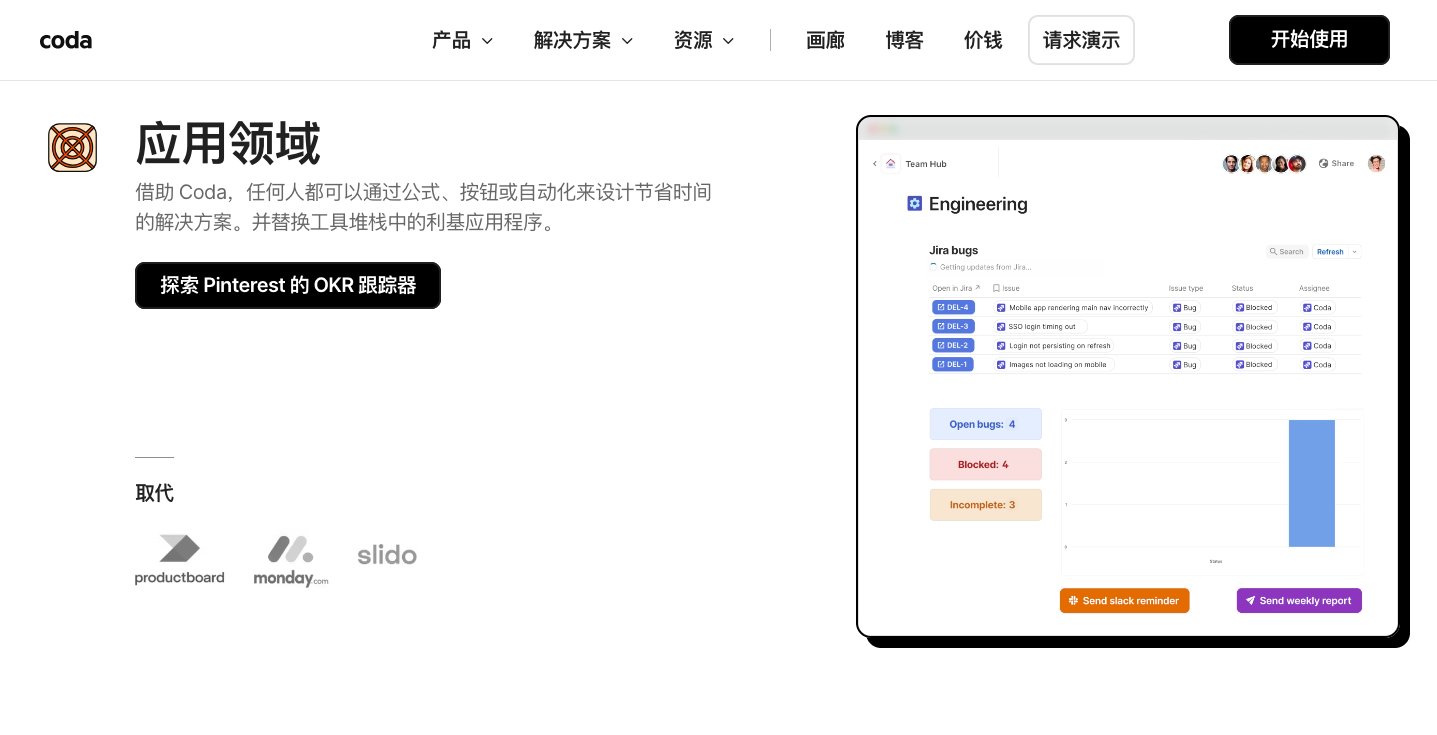Click the coda logo in header
The height and width of the screenshot is (735, 1437).
pyautogui.click(x=66, y=40)
